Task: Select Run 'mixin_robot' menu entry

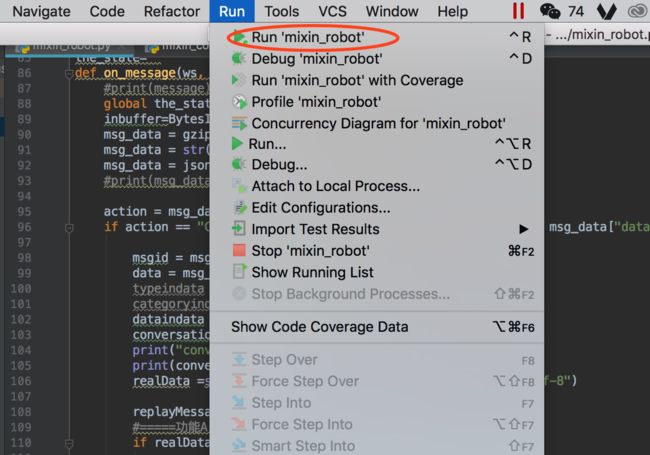Action: pyautogui.click(x=377, y=37)
